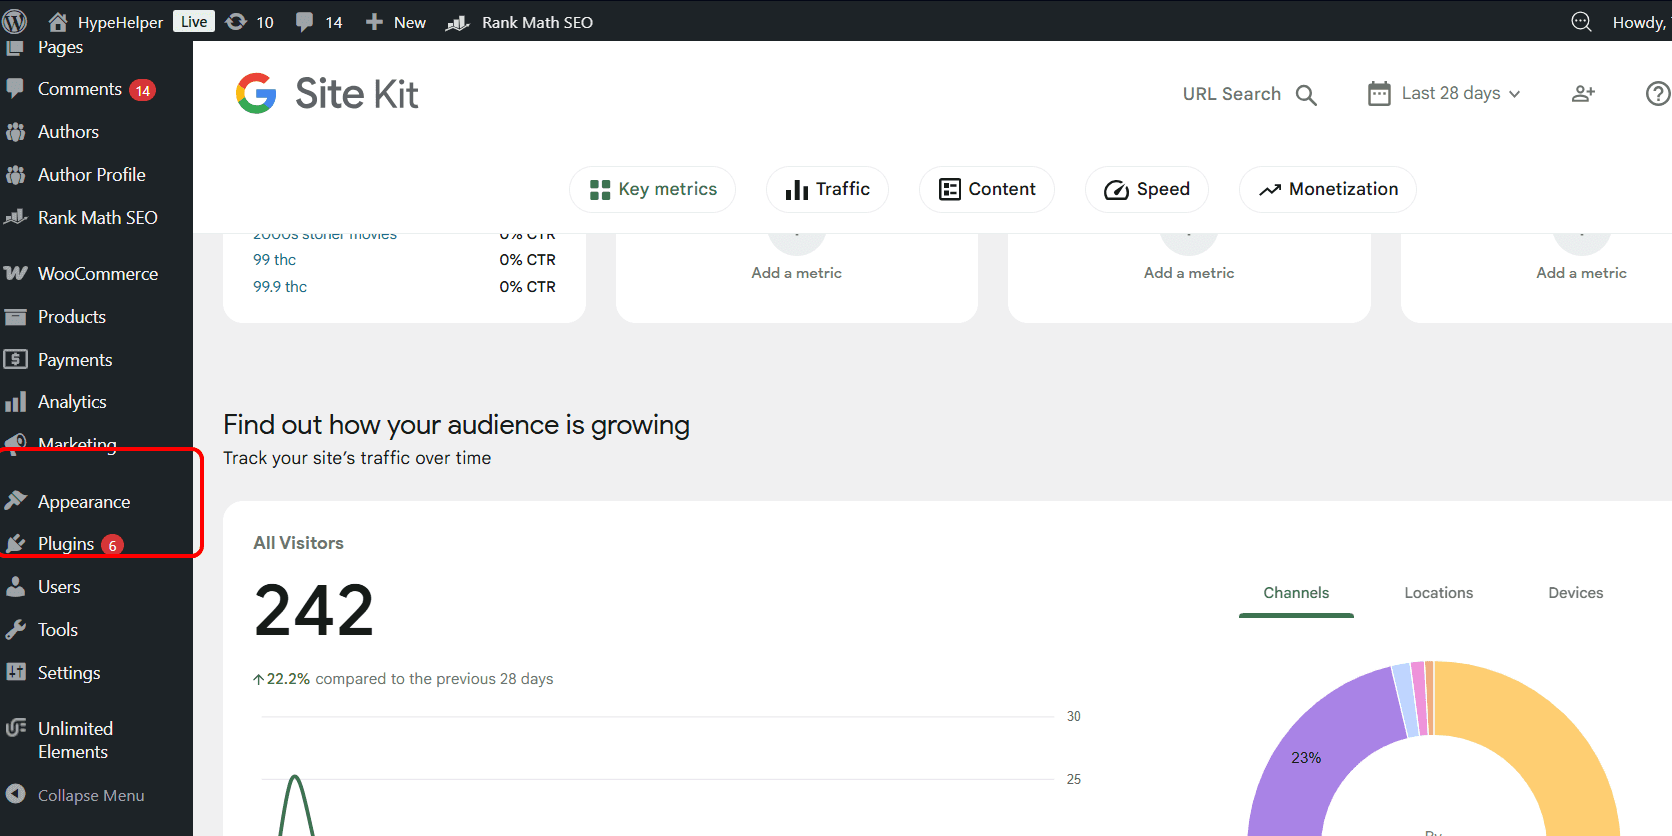Viewport: 1672px width, 836px height.
Task: Click the calendar icon by date range
Action: pyautogui.click(x=1379, y=94)
